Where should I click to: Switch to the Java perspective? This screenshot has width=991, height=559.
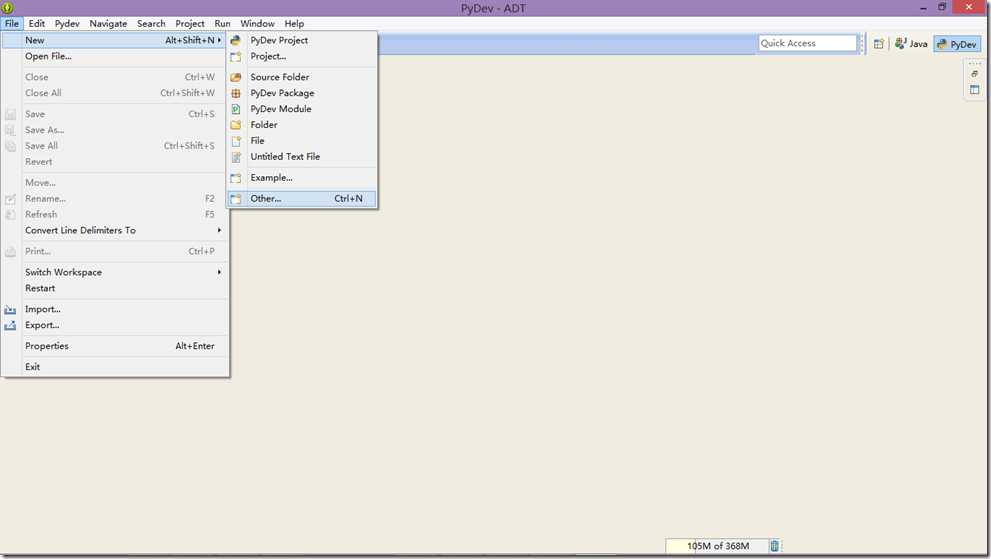[x=911, y=44]
